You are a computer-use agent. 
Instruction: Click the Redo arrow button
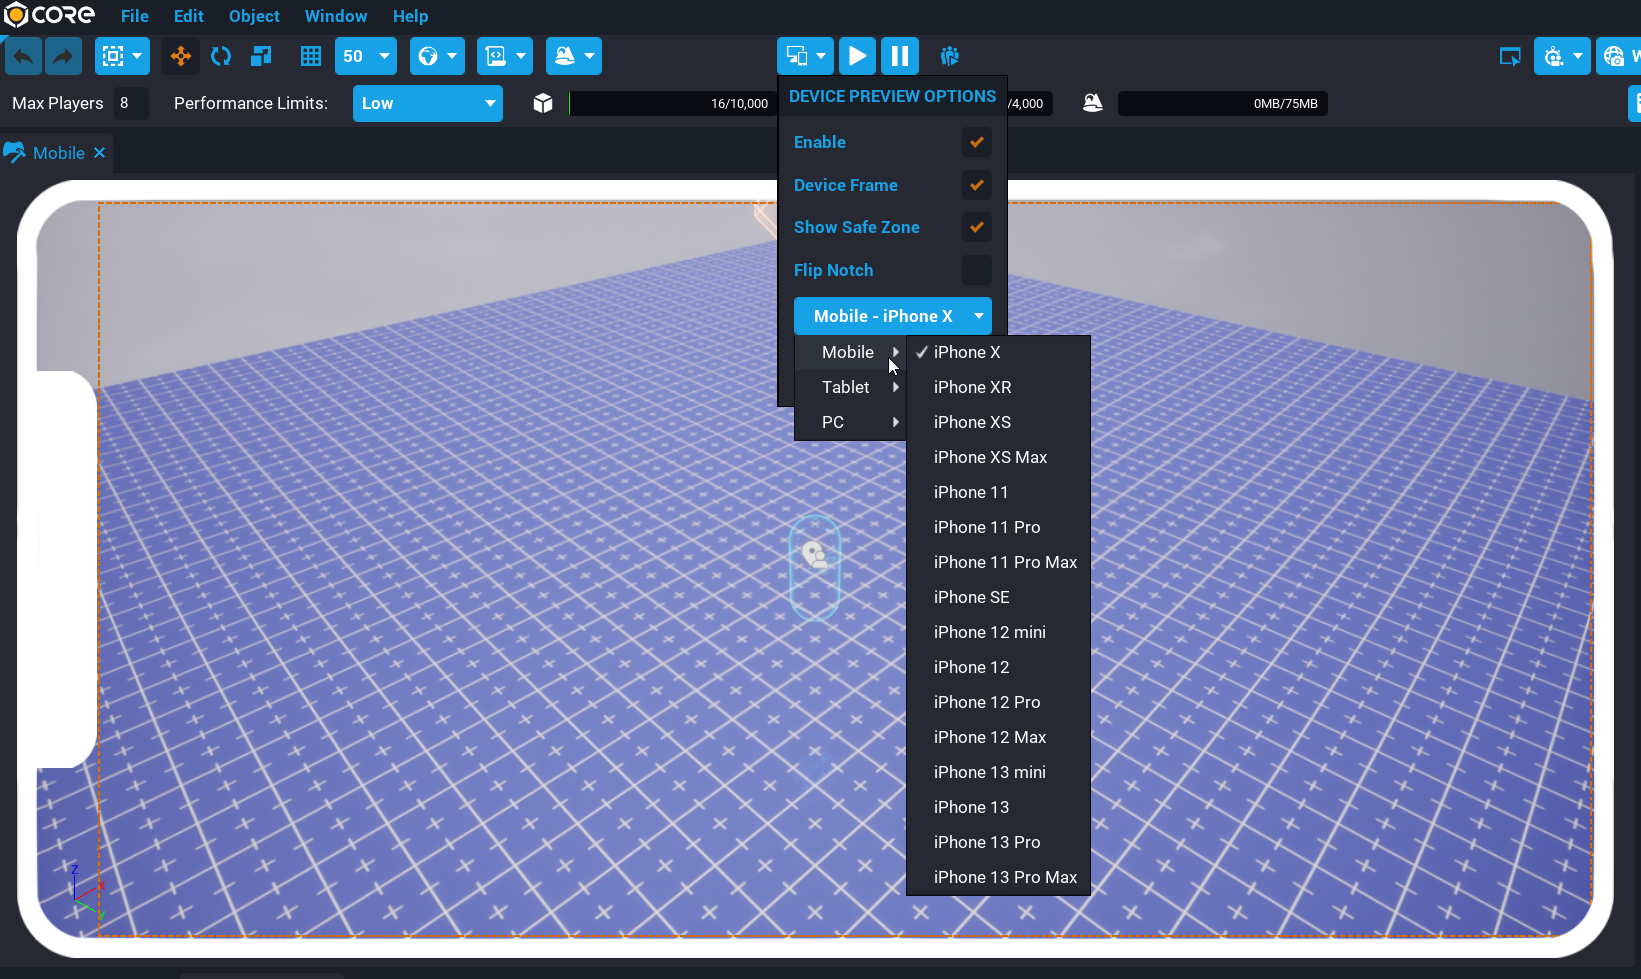63,56
